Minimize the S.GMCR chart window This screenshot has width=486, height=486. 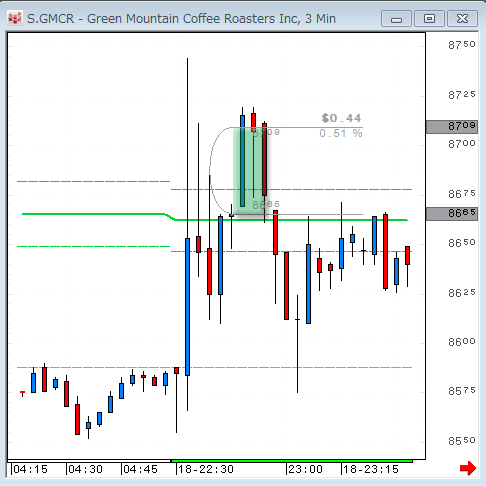coord(396,19)
